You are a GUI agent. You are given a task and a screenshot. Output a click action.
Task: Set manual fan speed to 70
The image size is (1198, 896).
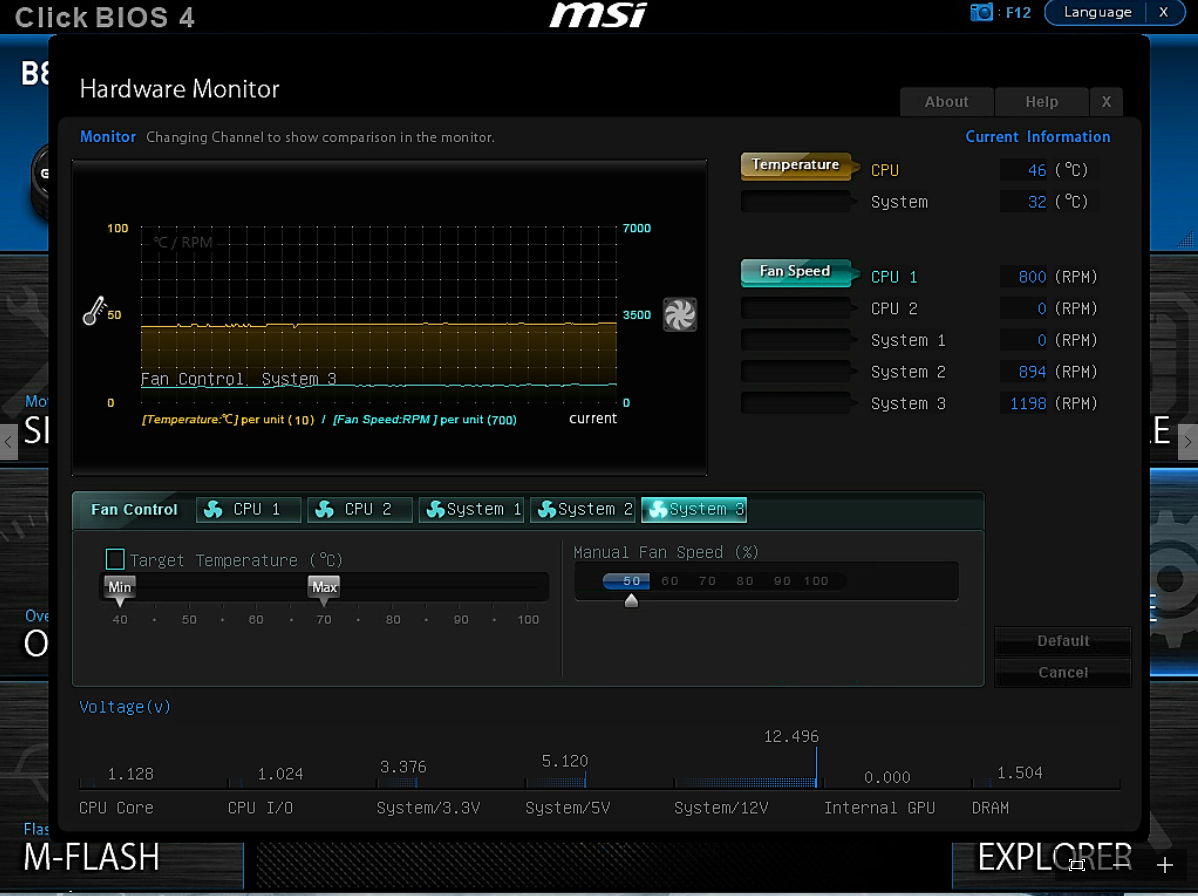click(x=707, y=581)
